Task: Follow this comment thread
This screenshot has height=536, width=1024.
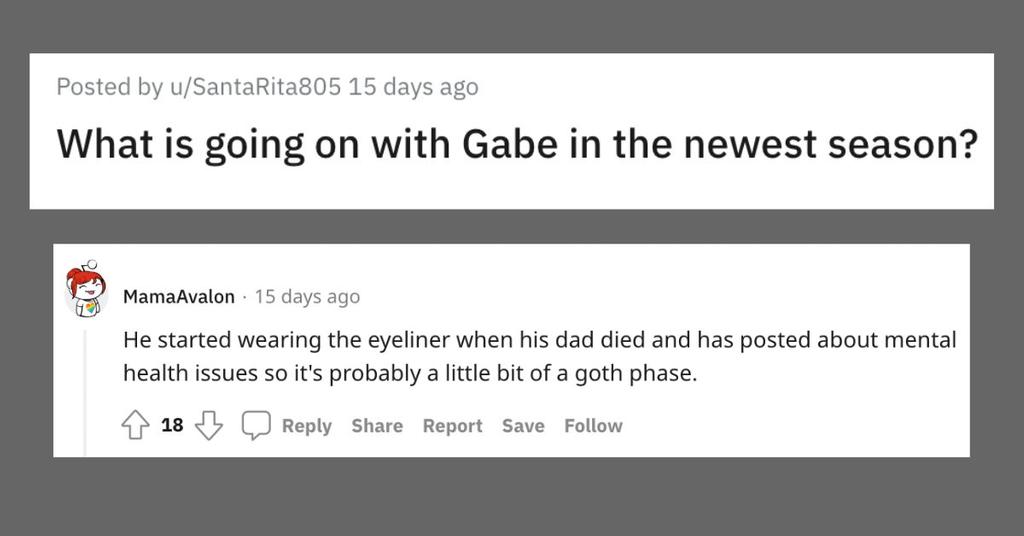Action: click(593, 426)
